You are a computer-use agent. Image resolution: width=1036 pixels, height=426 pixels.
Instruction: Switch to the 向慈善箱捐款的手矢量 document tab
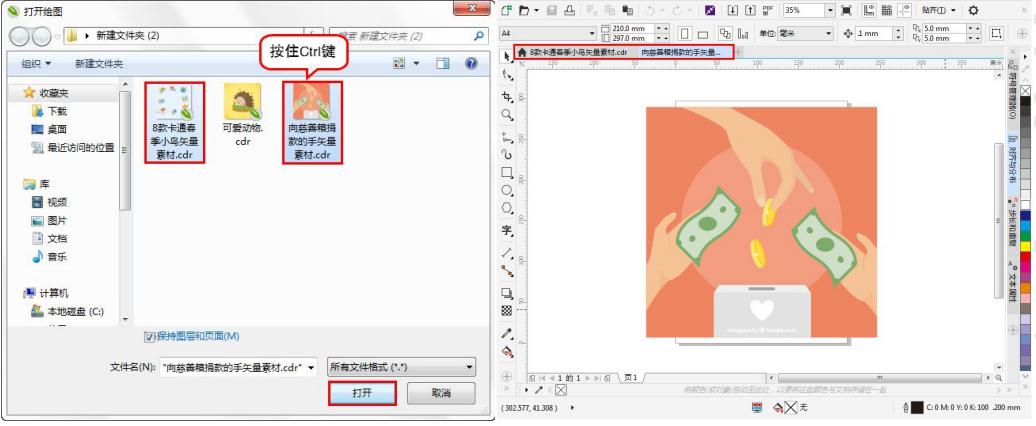[681, 52]
